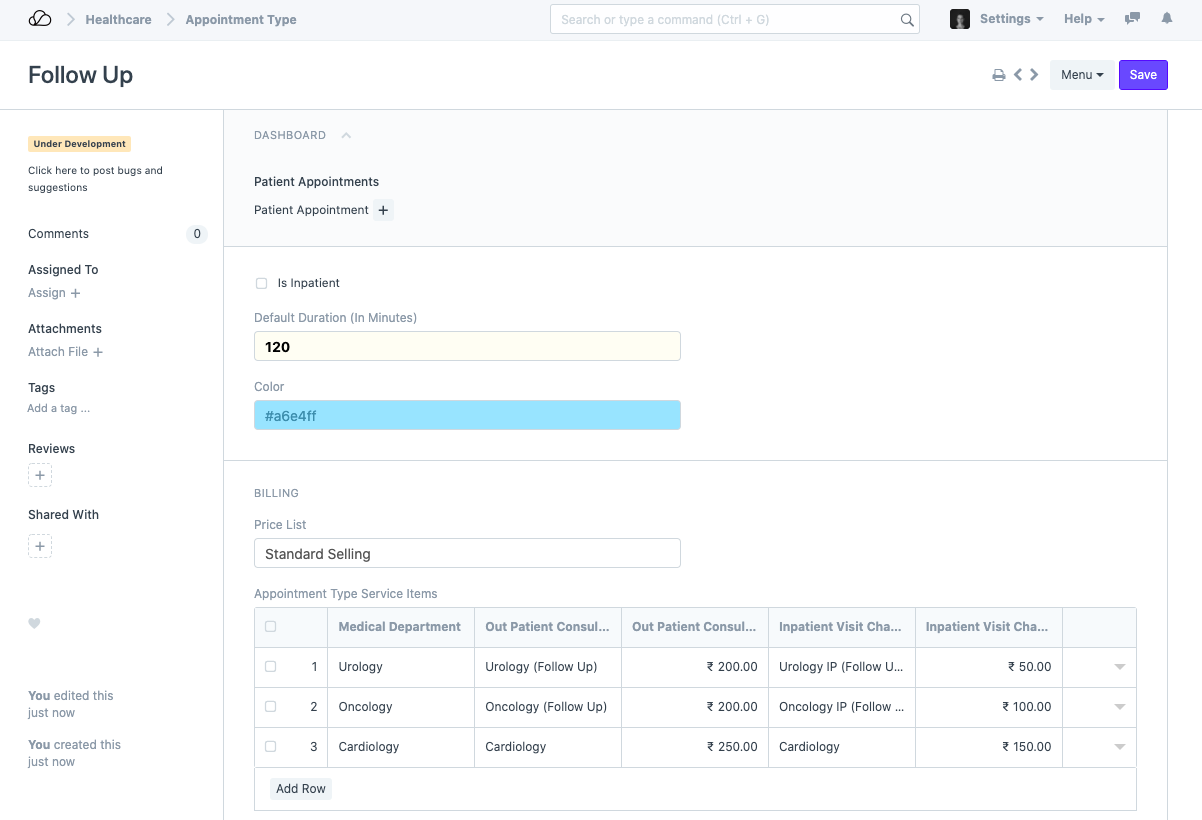Image resolution: width=1202 pixels, height=820 pixels.
Task: Open the Settings menu
Action: click(1010, 19)
